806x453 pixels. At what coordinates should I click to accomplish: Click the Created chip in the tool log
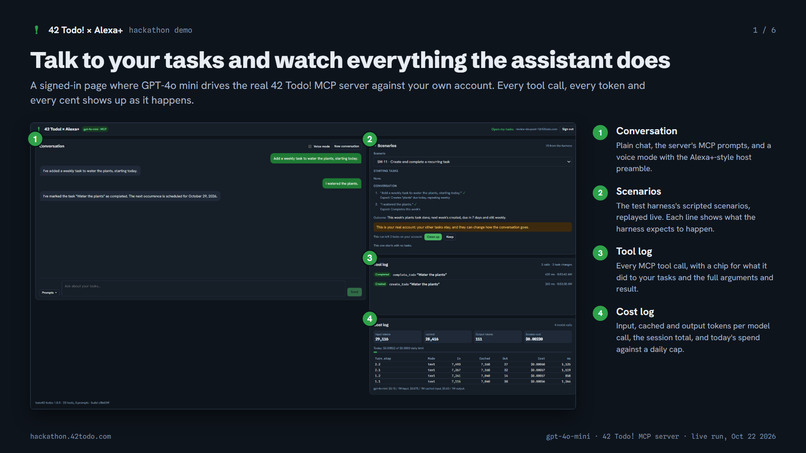pyautogui.click(x=380, y=284)
